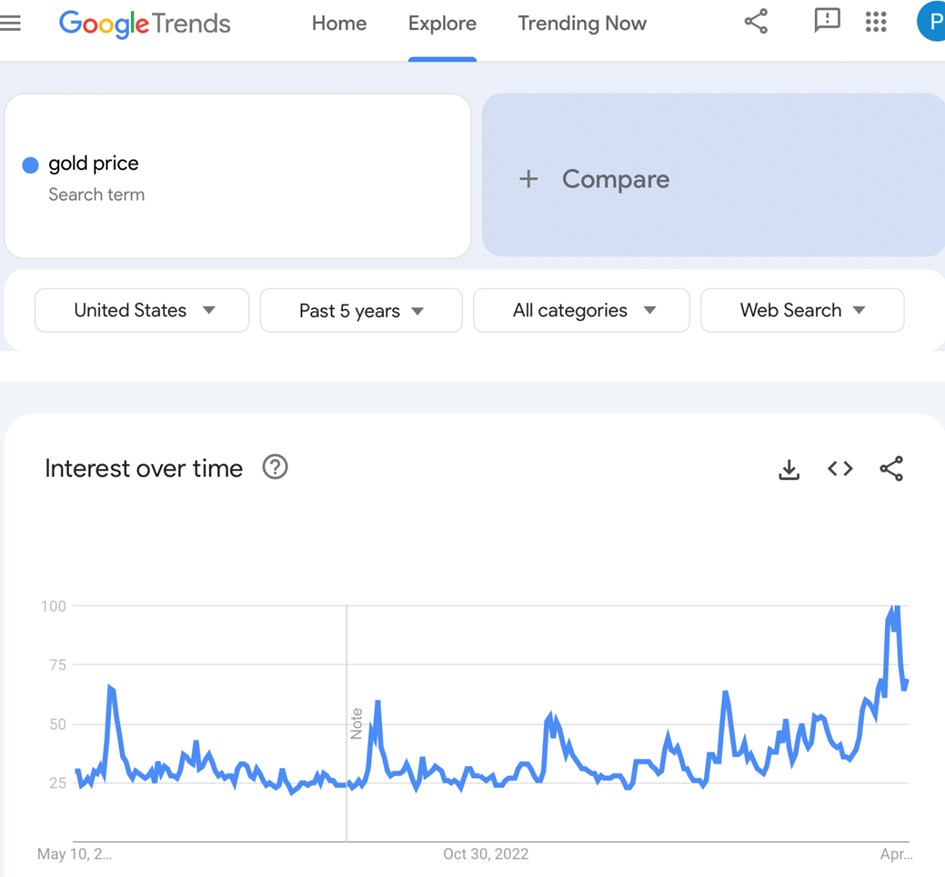Screen dimensions: 945x877
Task: Open the send feedback icon
Action: [827, 22]
